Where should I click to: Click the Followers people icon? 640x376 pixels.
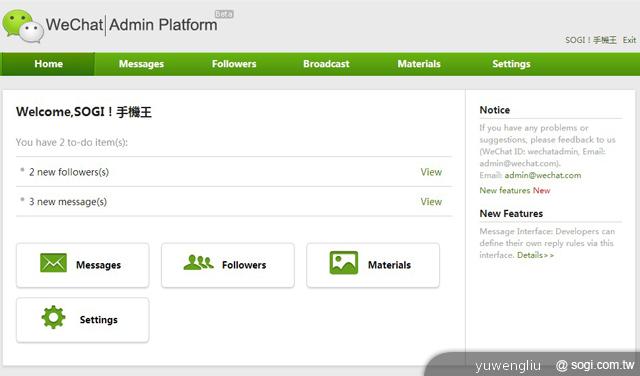pyautogui.click(x=198, y=263)
